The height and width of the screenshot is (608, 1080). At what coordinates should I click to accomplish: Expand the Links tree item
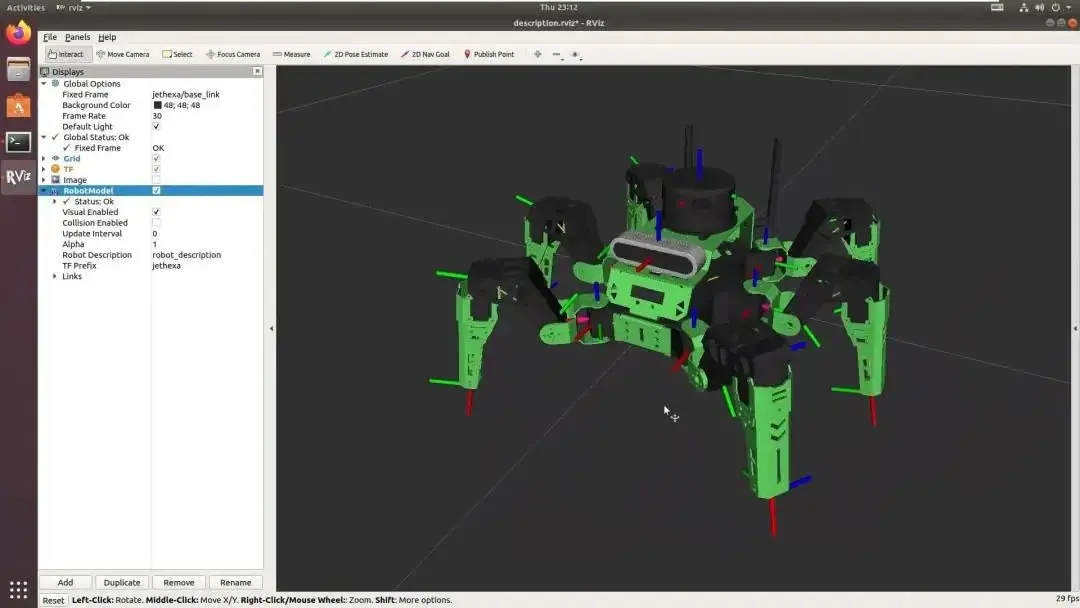coord(55,276)
